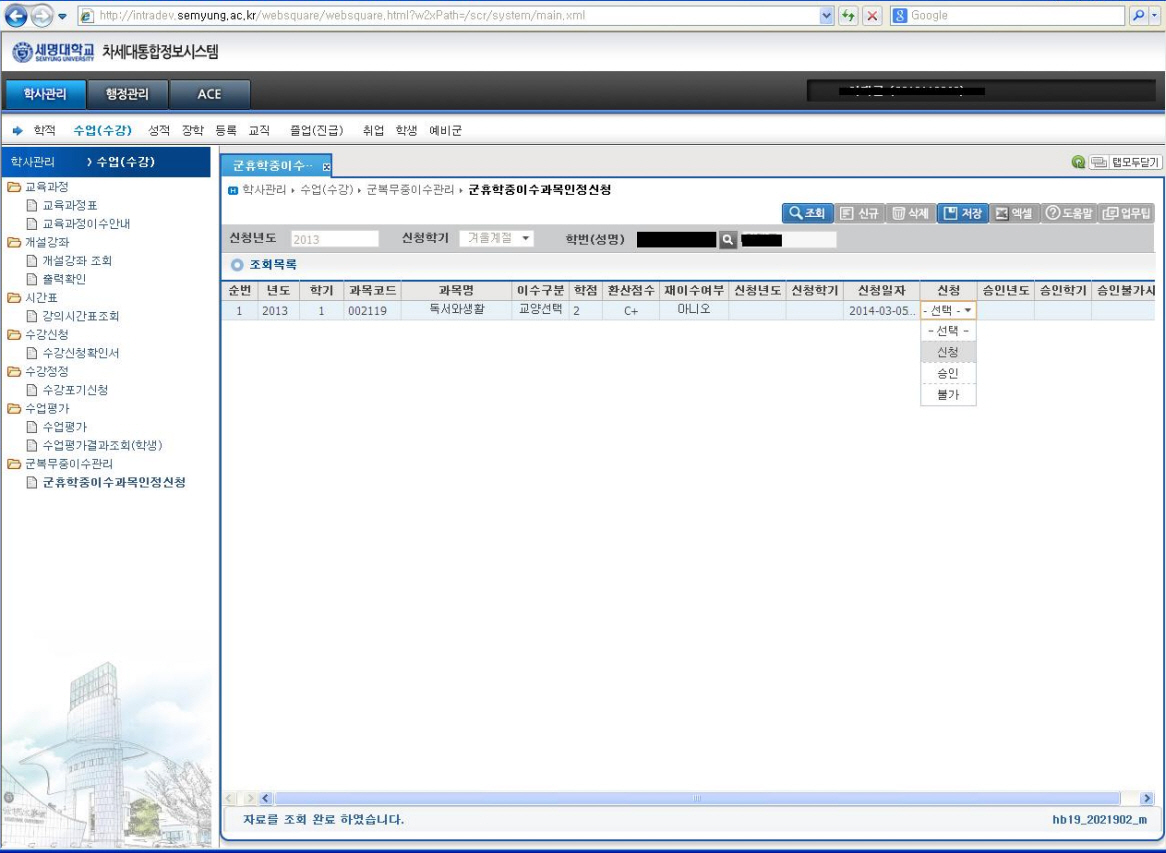
Task: Open 개설강좌 조회 in the sidebar tree
Action: pyautogui.click(x=77, y=261)
